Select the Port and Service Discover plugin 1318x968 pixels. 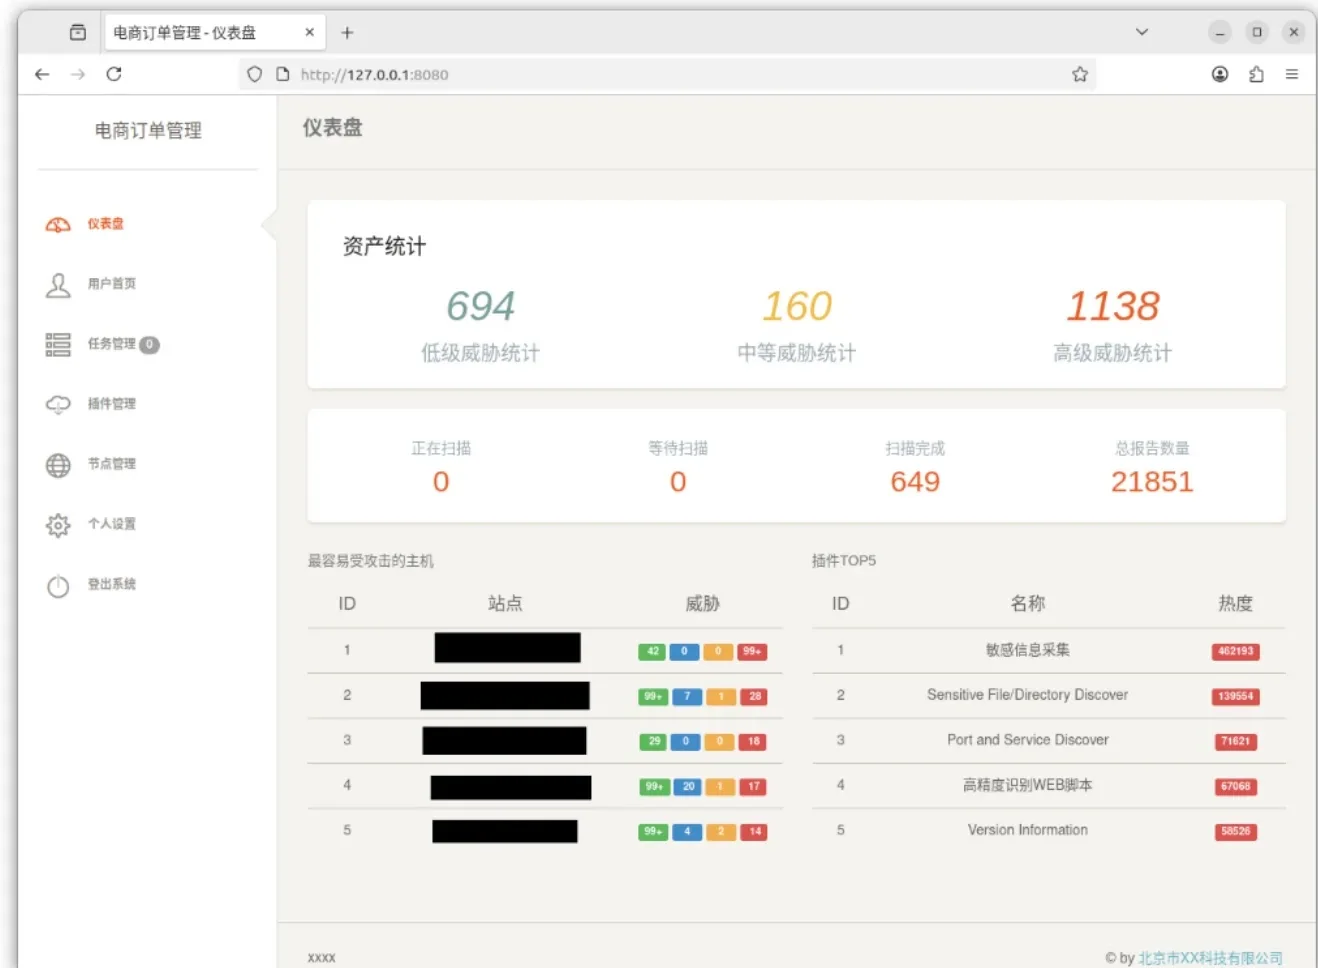[x=1028, y=740]
